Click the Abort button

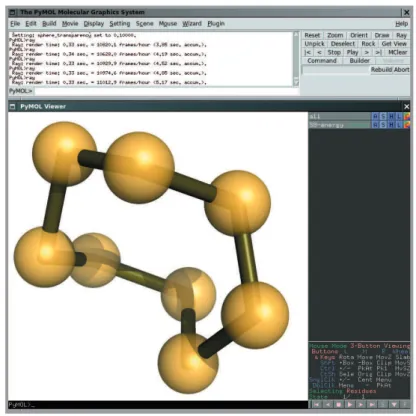pos(401,70)
